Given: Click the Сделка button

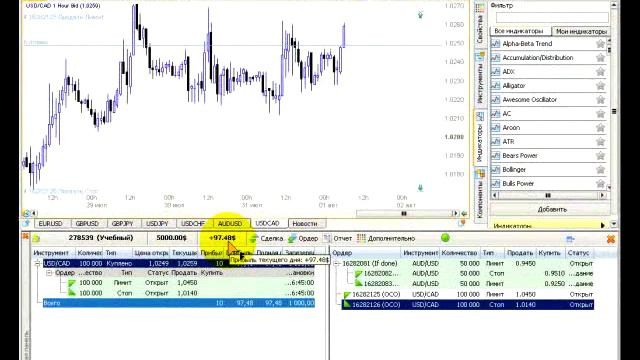Looking at the screenshot, I should [266, 238].
